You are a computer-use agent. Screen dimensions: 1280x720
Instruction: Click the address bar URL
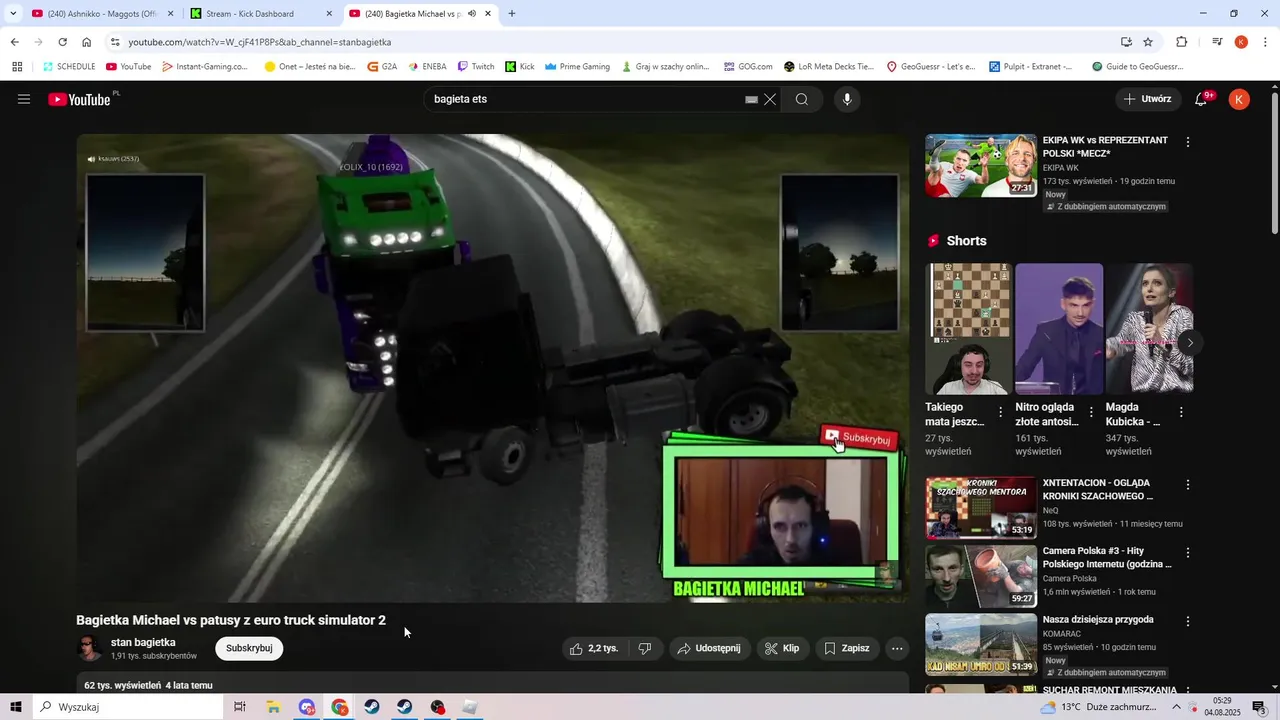260,42
